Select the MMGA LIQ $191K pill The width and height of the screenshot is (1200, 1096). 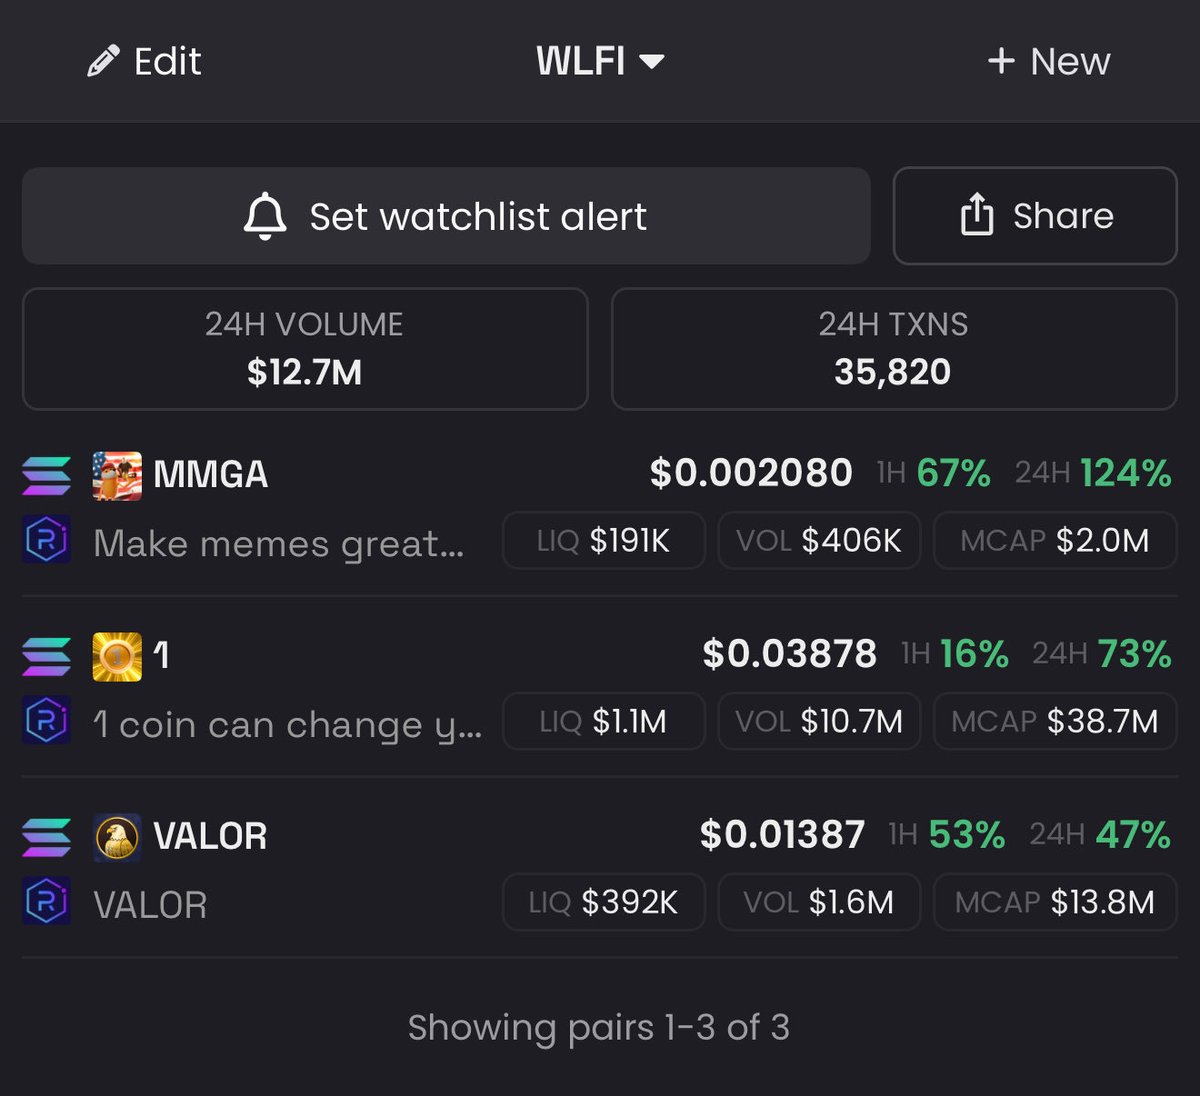pos(603,541)
